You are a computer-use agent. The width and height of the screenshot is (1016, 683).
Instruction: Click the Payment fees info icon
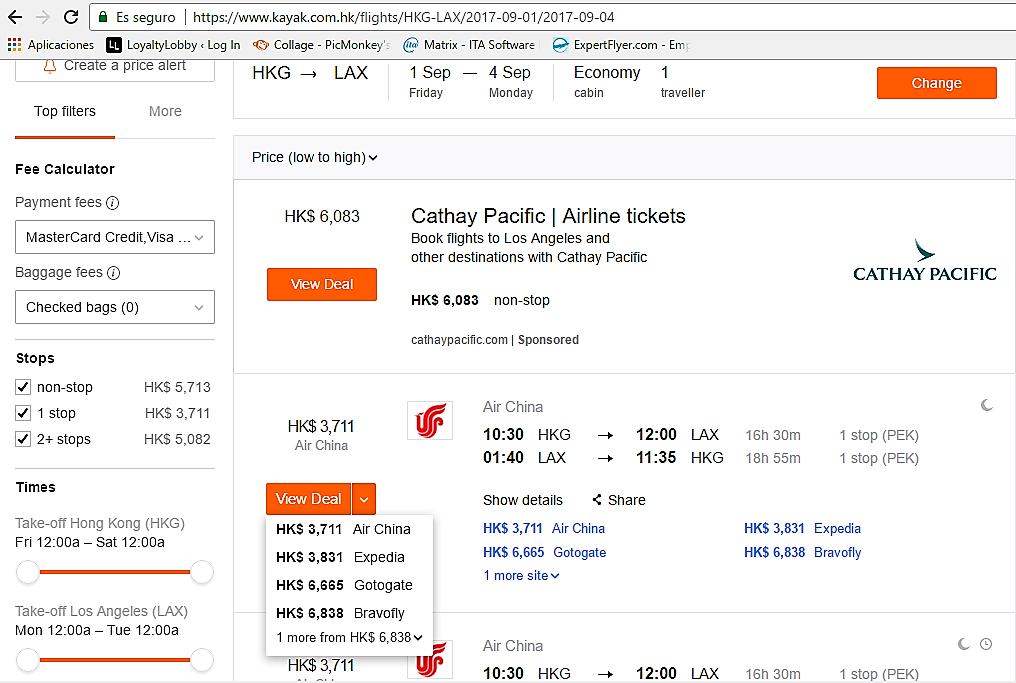(x=113, y=203)
